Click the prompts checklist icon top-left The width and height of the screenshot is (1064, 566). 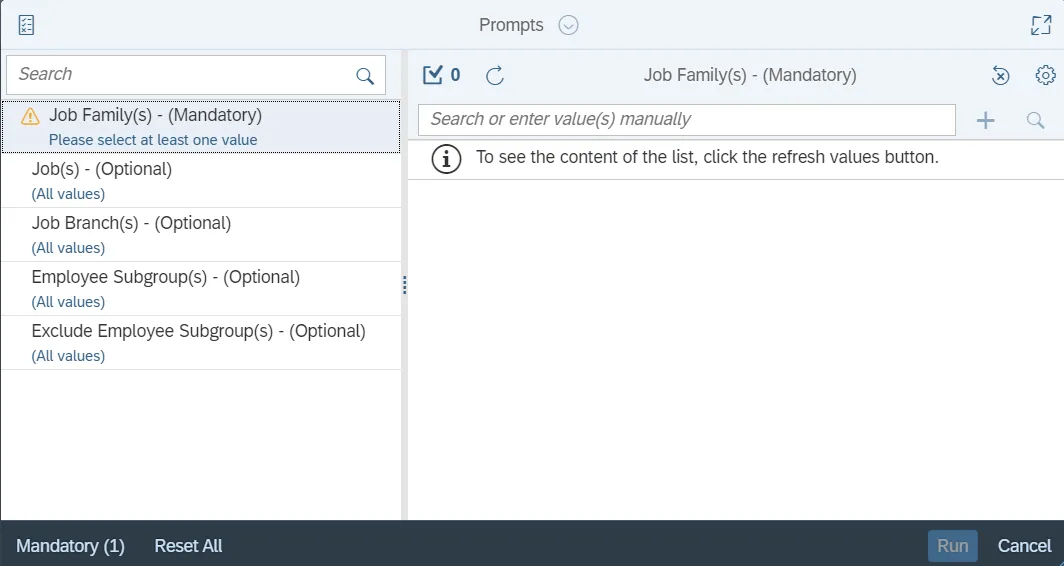[x=27, y=25]
